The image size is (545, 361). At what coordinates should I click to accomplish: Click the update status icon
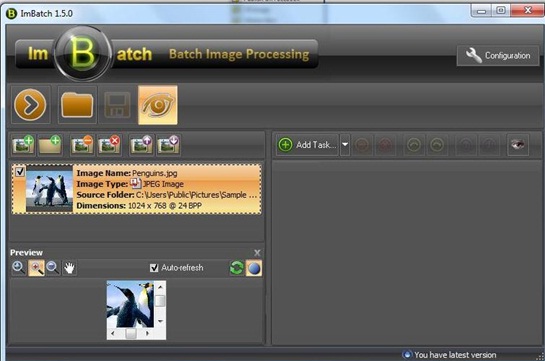click(x=407, y=355)
